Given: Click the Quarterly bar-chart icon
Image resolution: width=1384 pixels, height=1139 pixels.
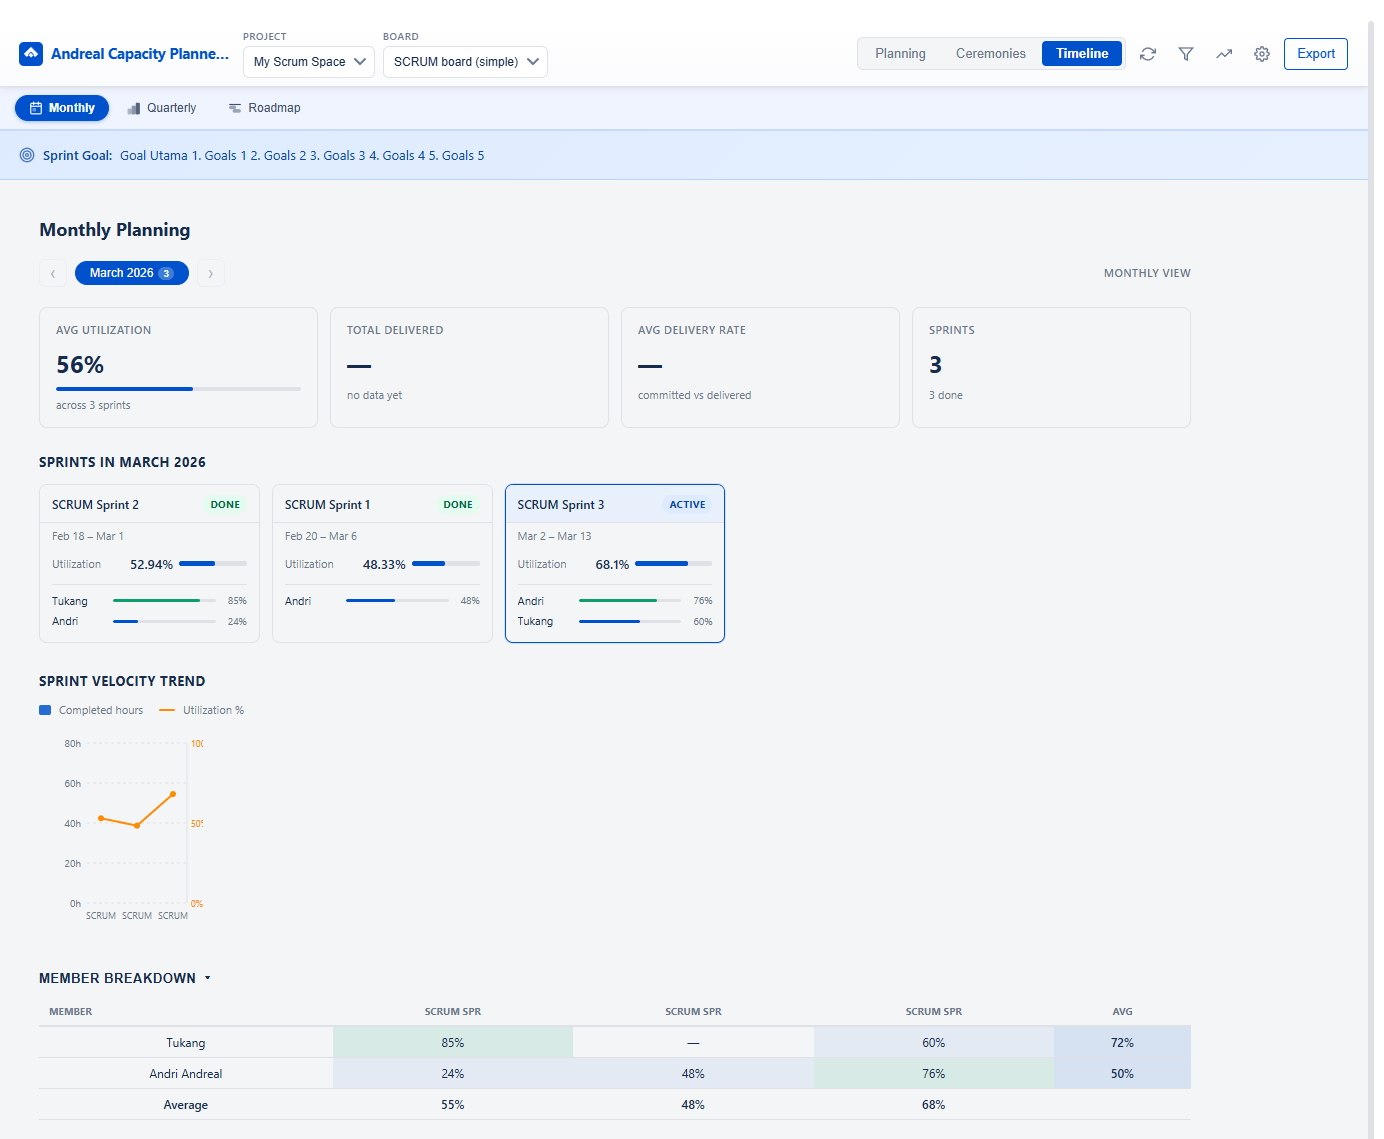Looking at the screenshot, I should [x=133, y=107].
